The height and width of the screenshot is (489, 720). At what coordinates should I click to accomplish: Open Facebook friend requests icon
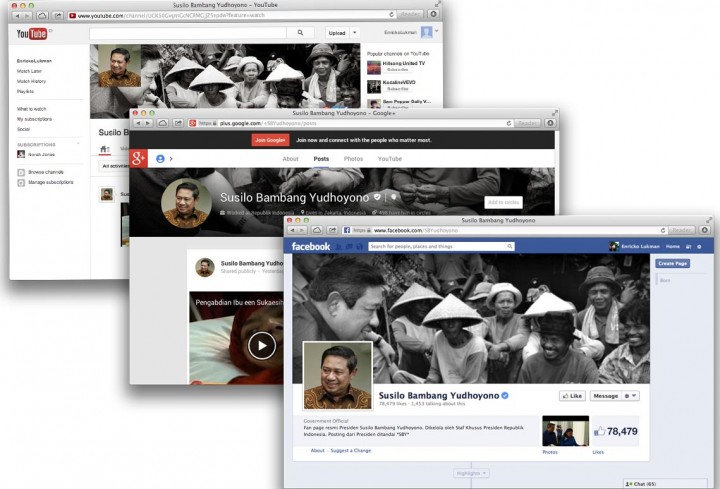coord(339,247)
